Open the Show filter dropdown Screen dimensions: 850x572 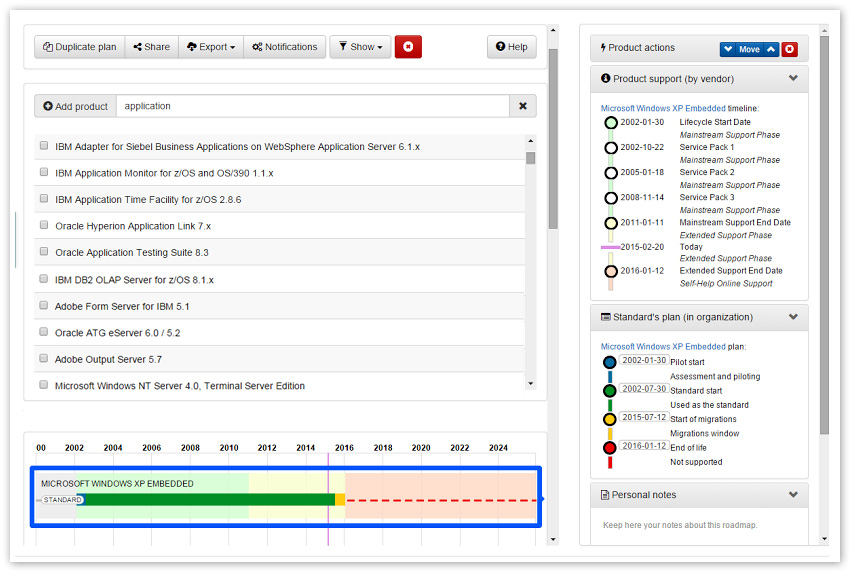click(x=360, y=47)
